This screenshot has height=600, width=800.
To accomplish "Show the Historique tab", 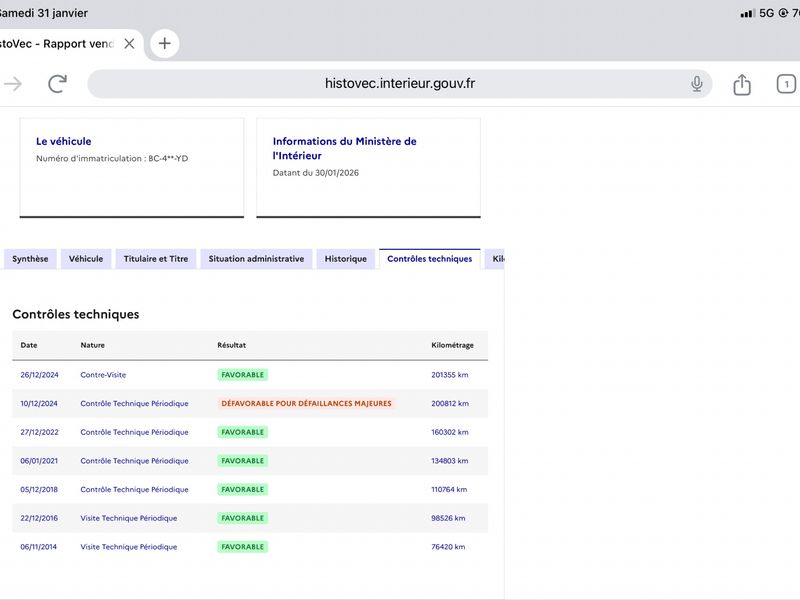I will coord(345,259).
